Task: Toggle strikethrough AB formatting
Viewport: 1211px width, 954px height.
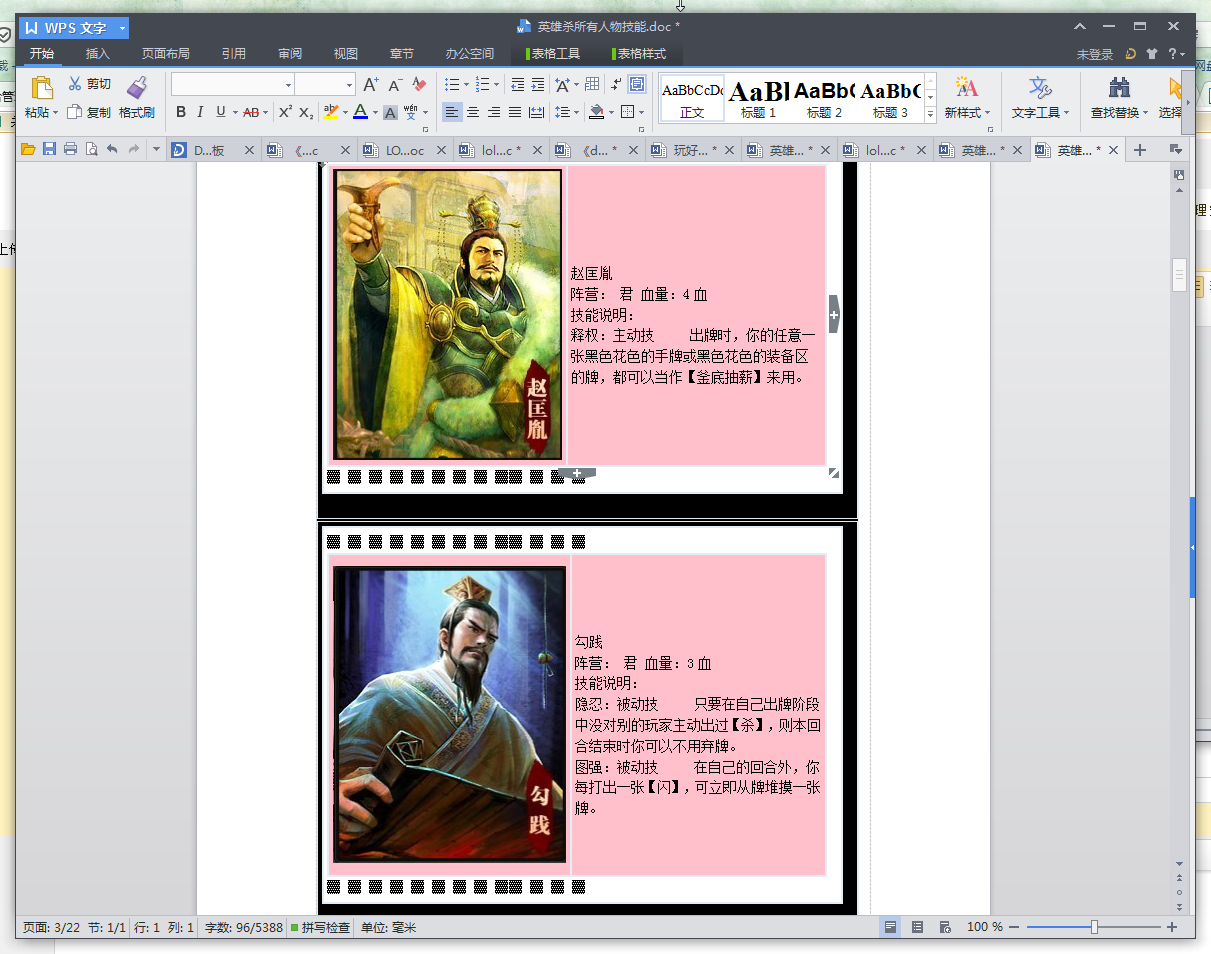Action: pyautogui.click(x=250, y=112)
